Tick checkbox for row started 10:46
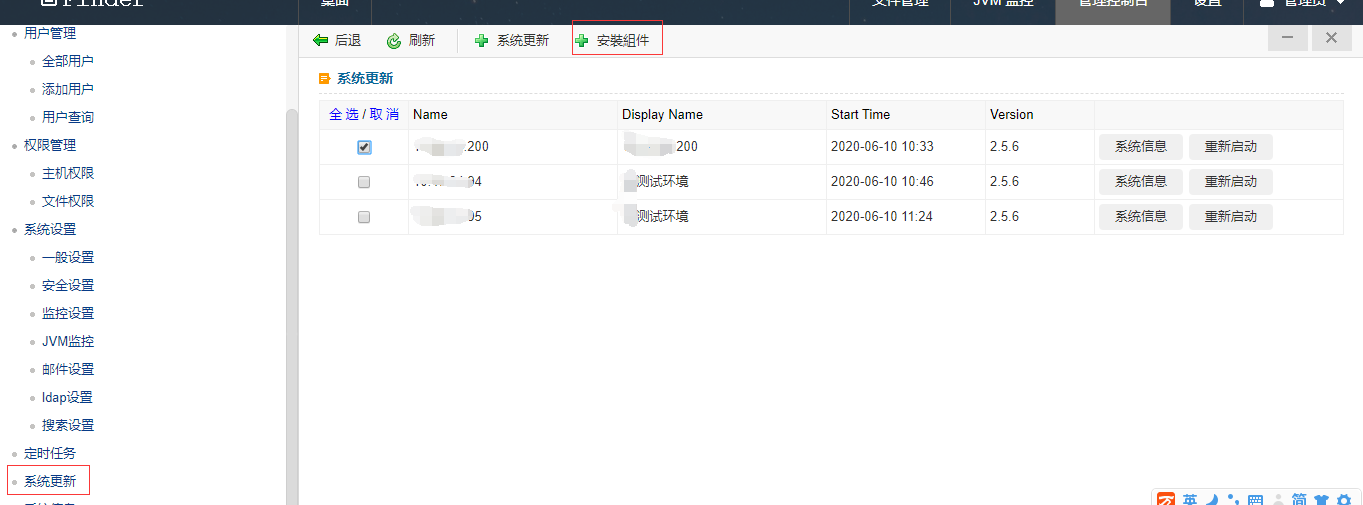Screen dimensions: 1363x505 364,182
